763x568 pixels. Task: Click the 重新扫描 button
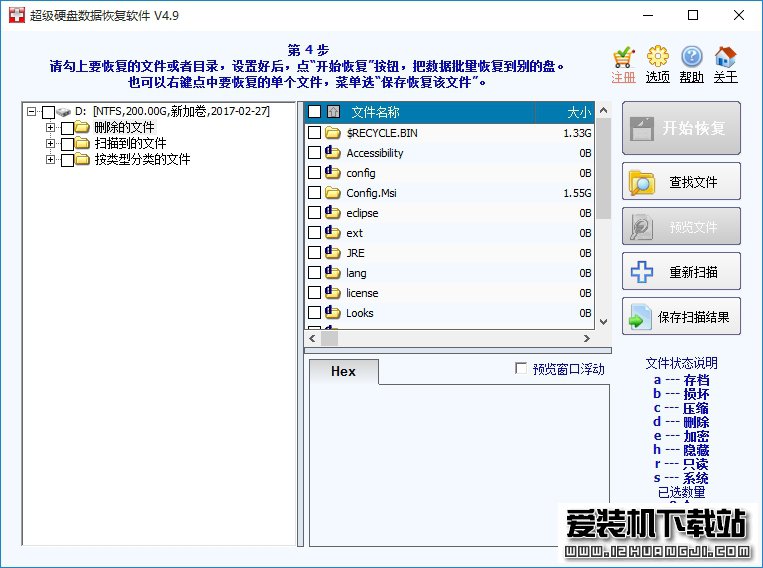pyautogui.click(x=681, y=271)
